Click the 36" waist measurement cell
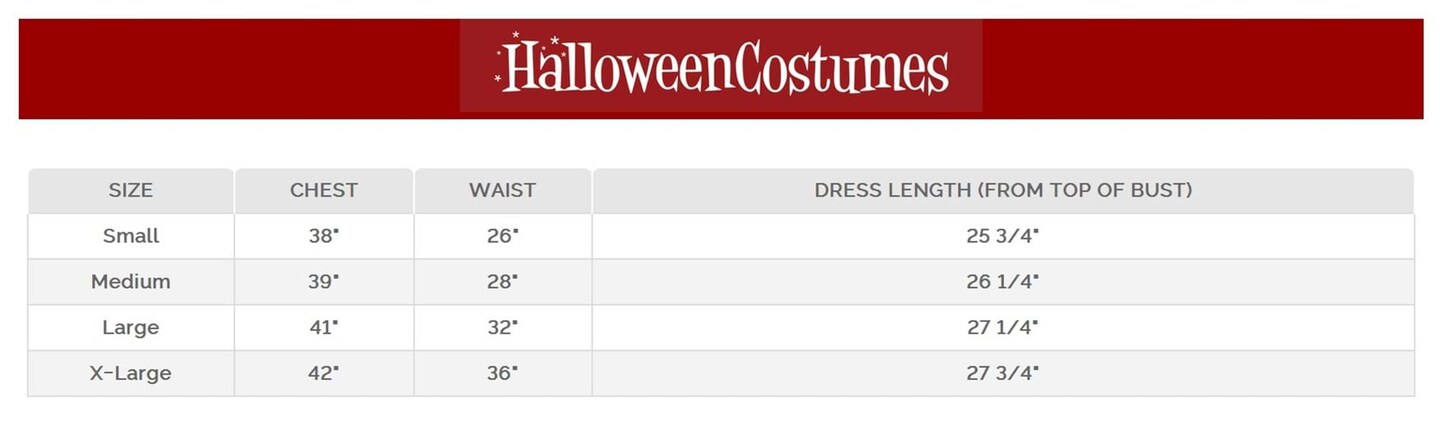This screenshot has width=1440, height=424. [x=502, y=373]
